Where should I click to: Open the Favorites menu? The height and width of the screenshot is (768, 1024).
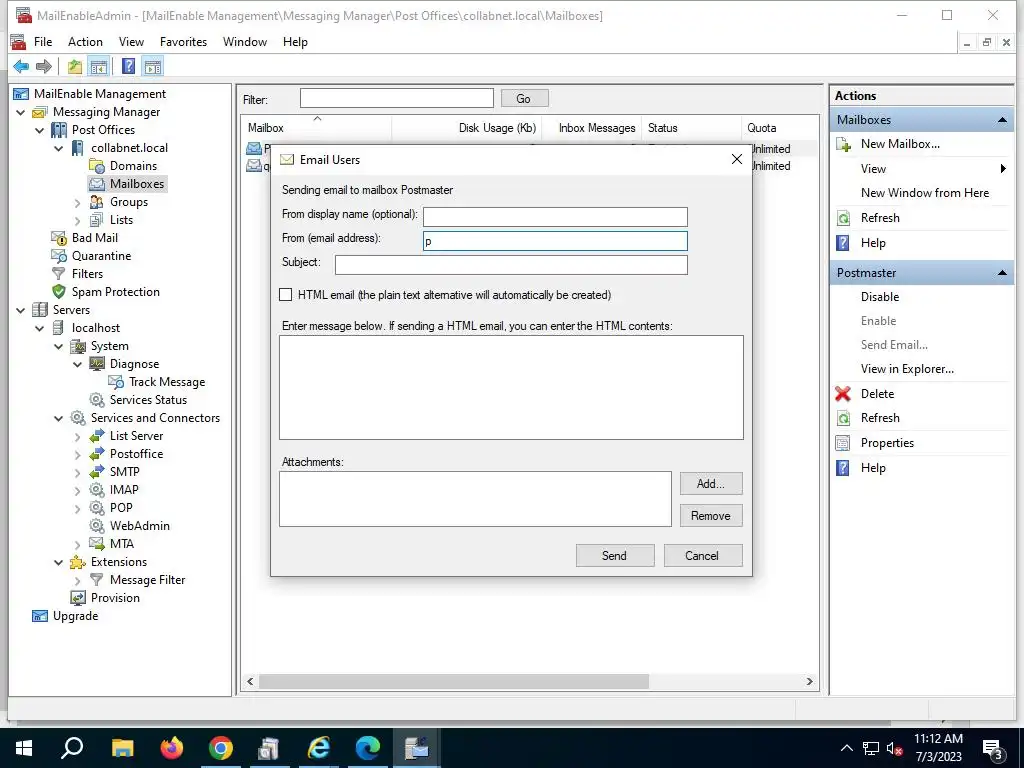(x=183, y=42)
